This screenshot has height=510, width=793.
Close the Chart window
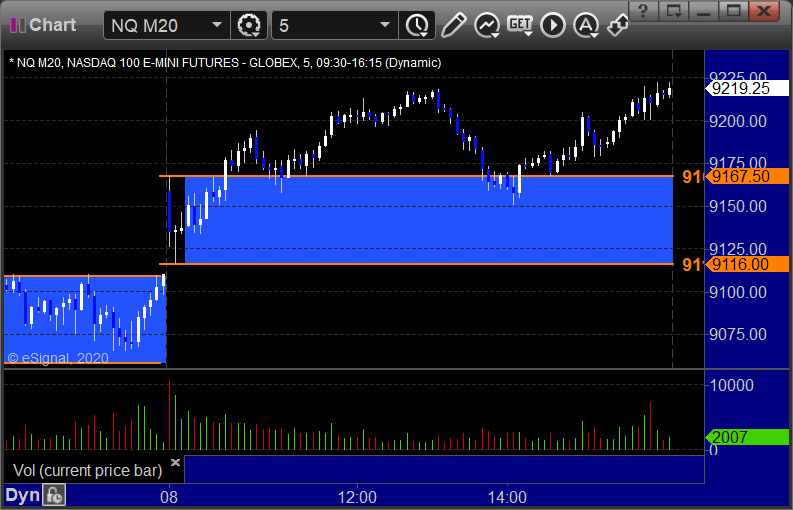[x=764, y=10]
